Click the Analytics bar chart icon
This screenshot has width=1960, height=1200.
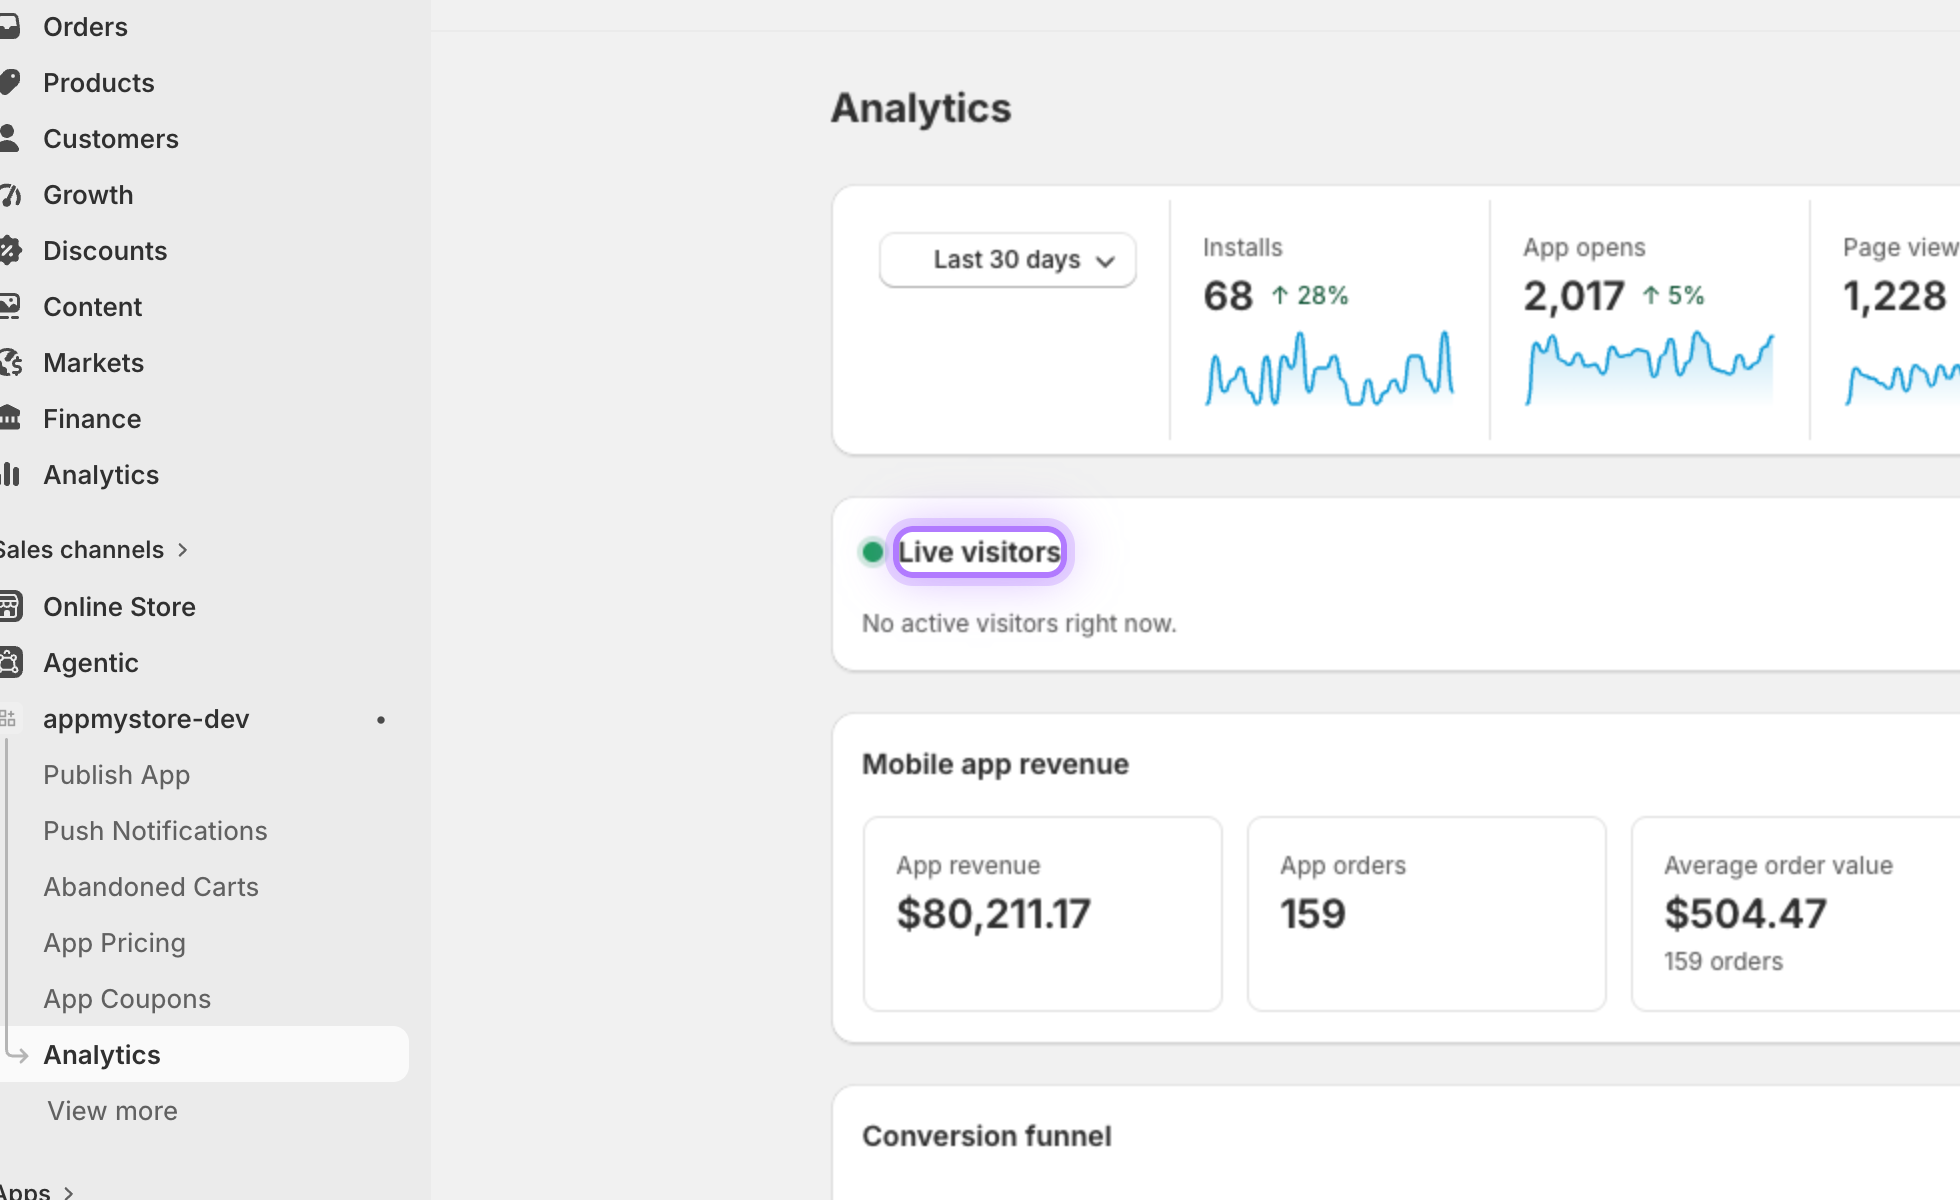[9, 475]
